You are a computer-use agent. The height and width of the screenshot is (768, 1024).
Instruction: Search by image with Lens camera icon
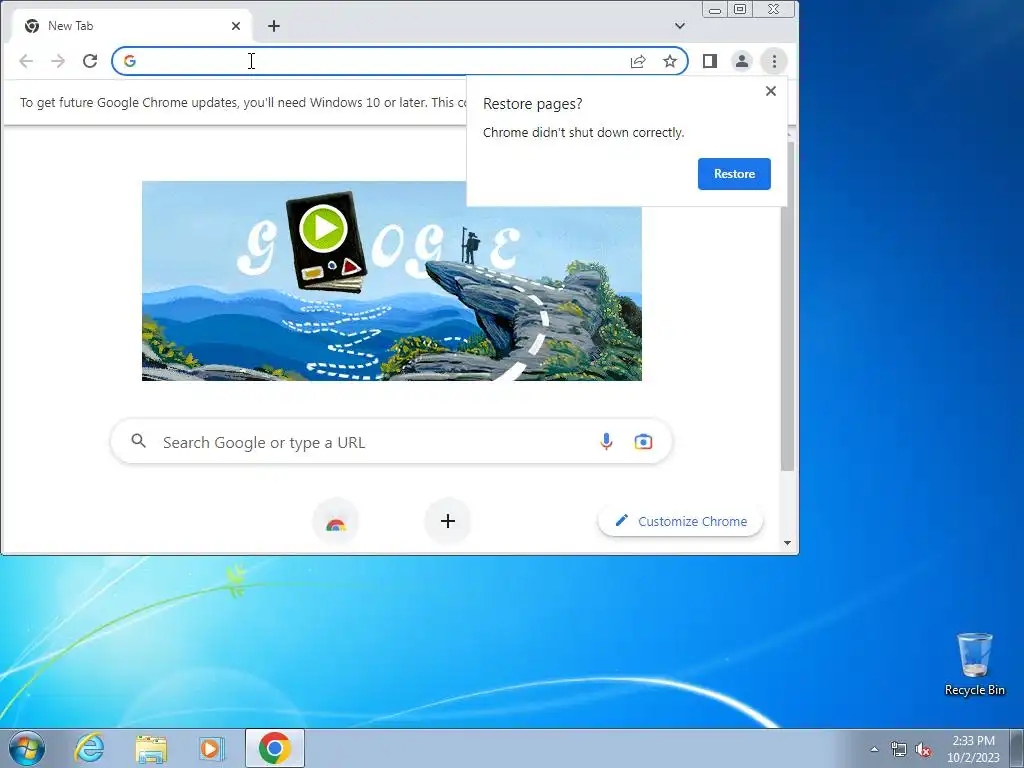(x=643, y=442)
